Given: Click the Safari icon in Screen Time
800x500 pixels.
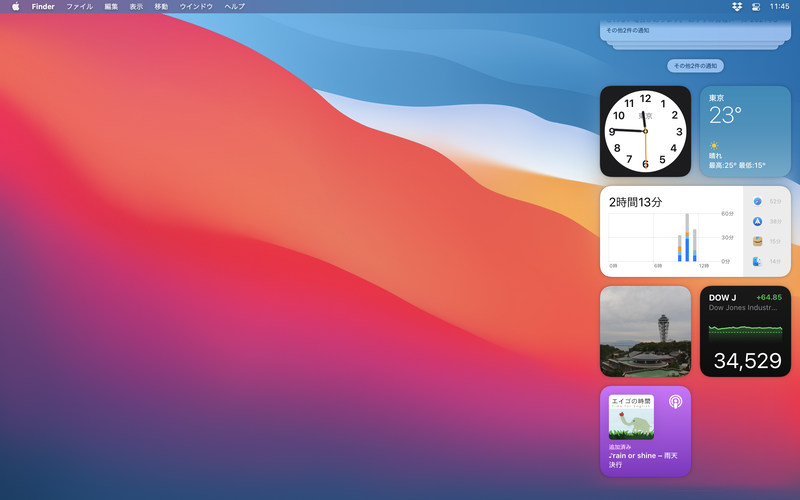Looking at the screenshot, I should click(758, 202).
